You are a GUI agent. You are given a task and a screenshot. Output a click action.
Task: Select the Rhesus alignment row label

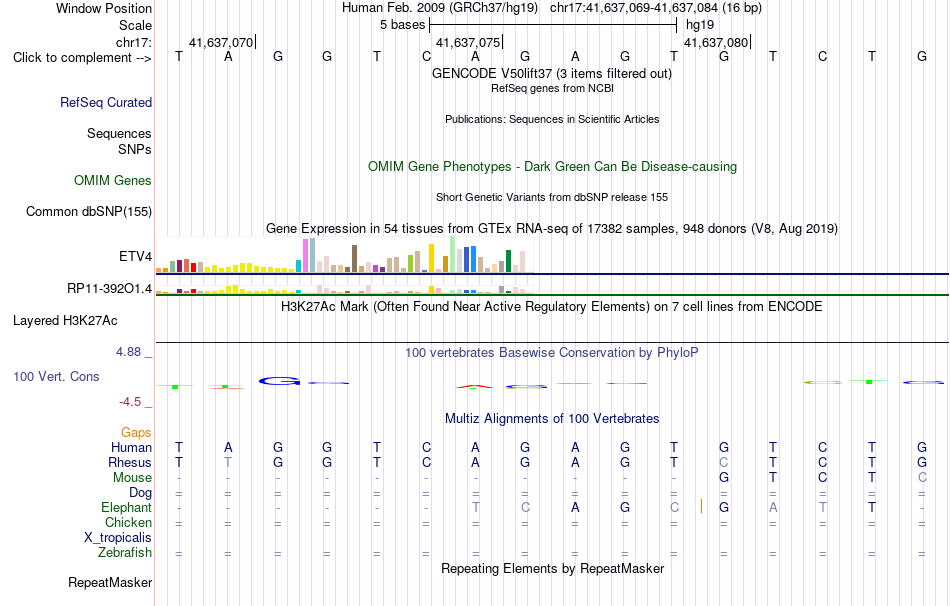pos(130,462)
